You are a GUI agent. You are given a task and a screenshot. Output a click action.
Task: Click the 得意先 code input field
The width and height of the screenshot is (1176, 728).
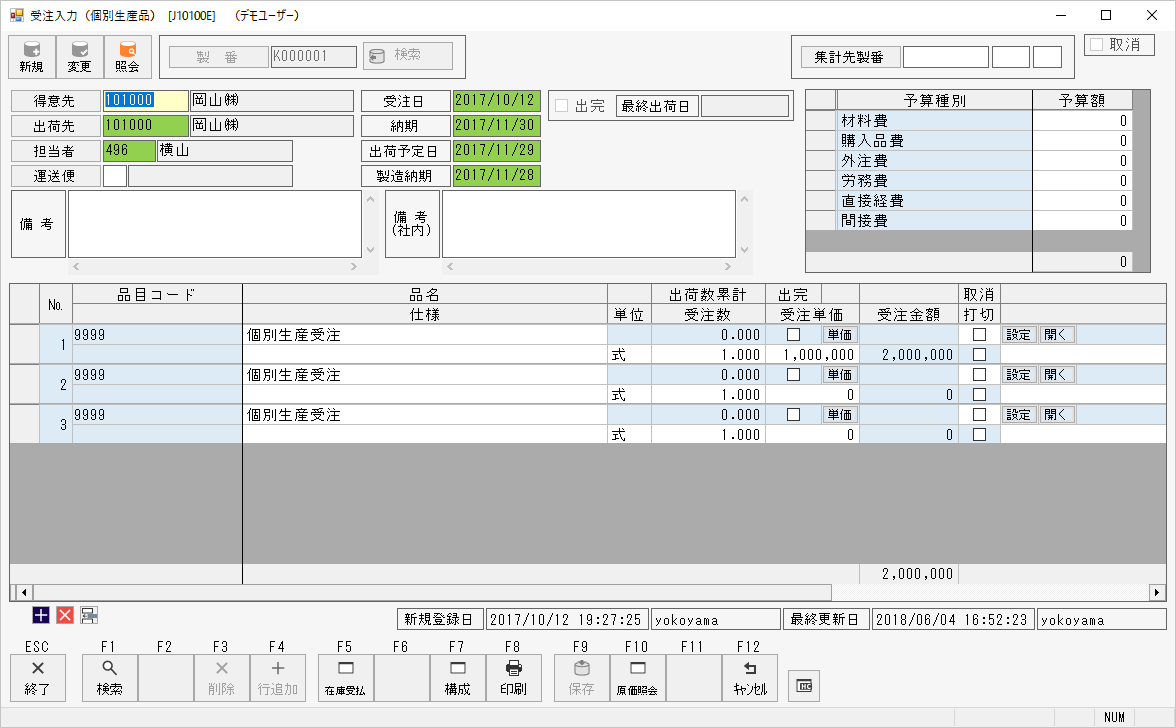point(145,101)
